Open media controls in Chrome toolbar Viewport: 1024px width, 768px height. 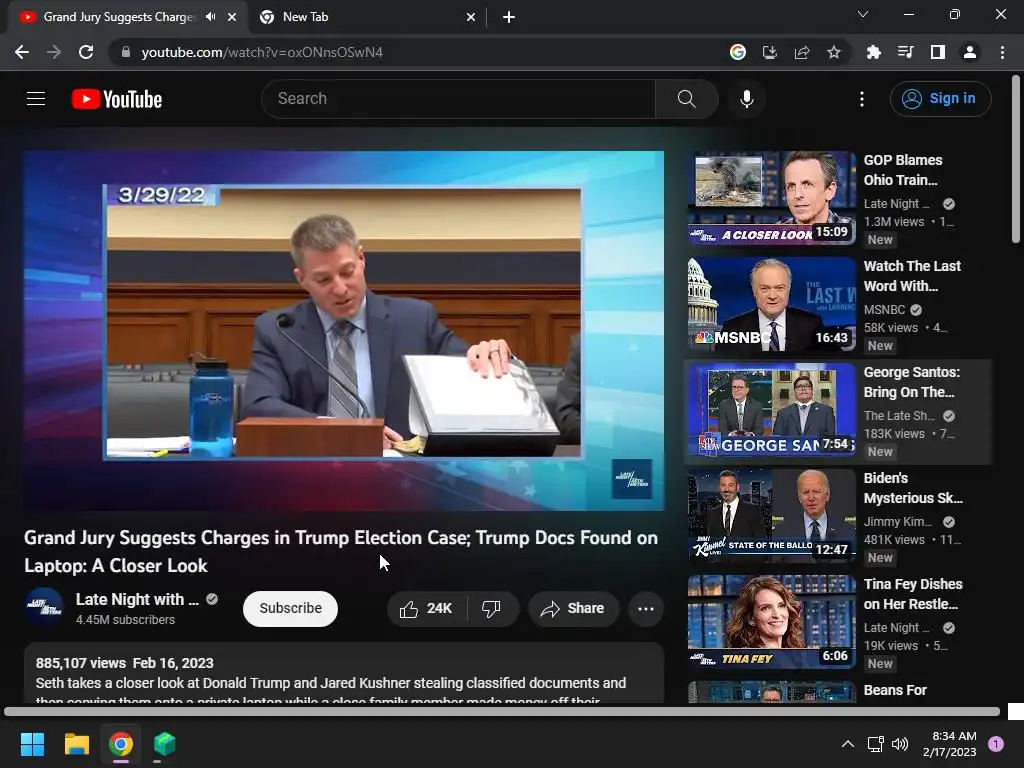point(905,52)
